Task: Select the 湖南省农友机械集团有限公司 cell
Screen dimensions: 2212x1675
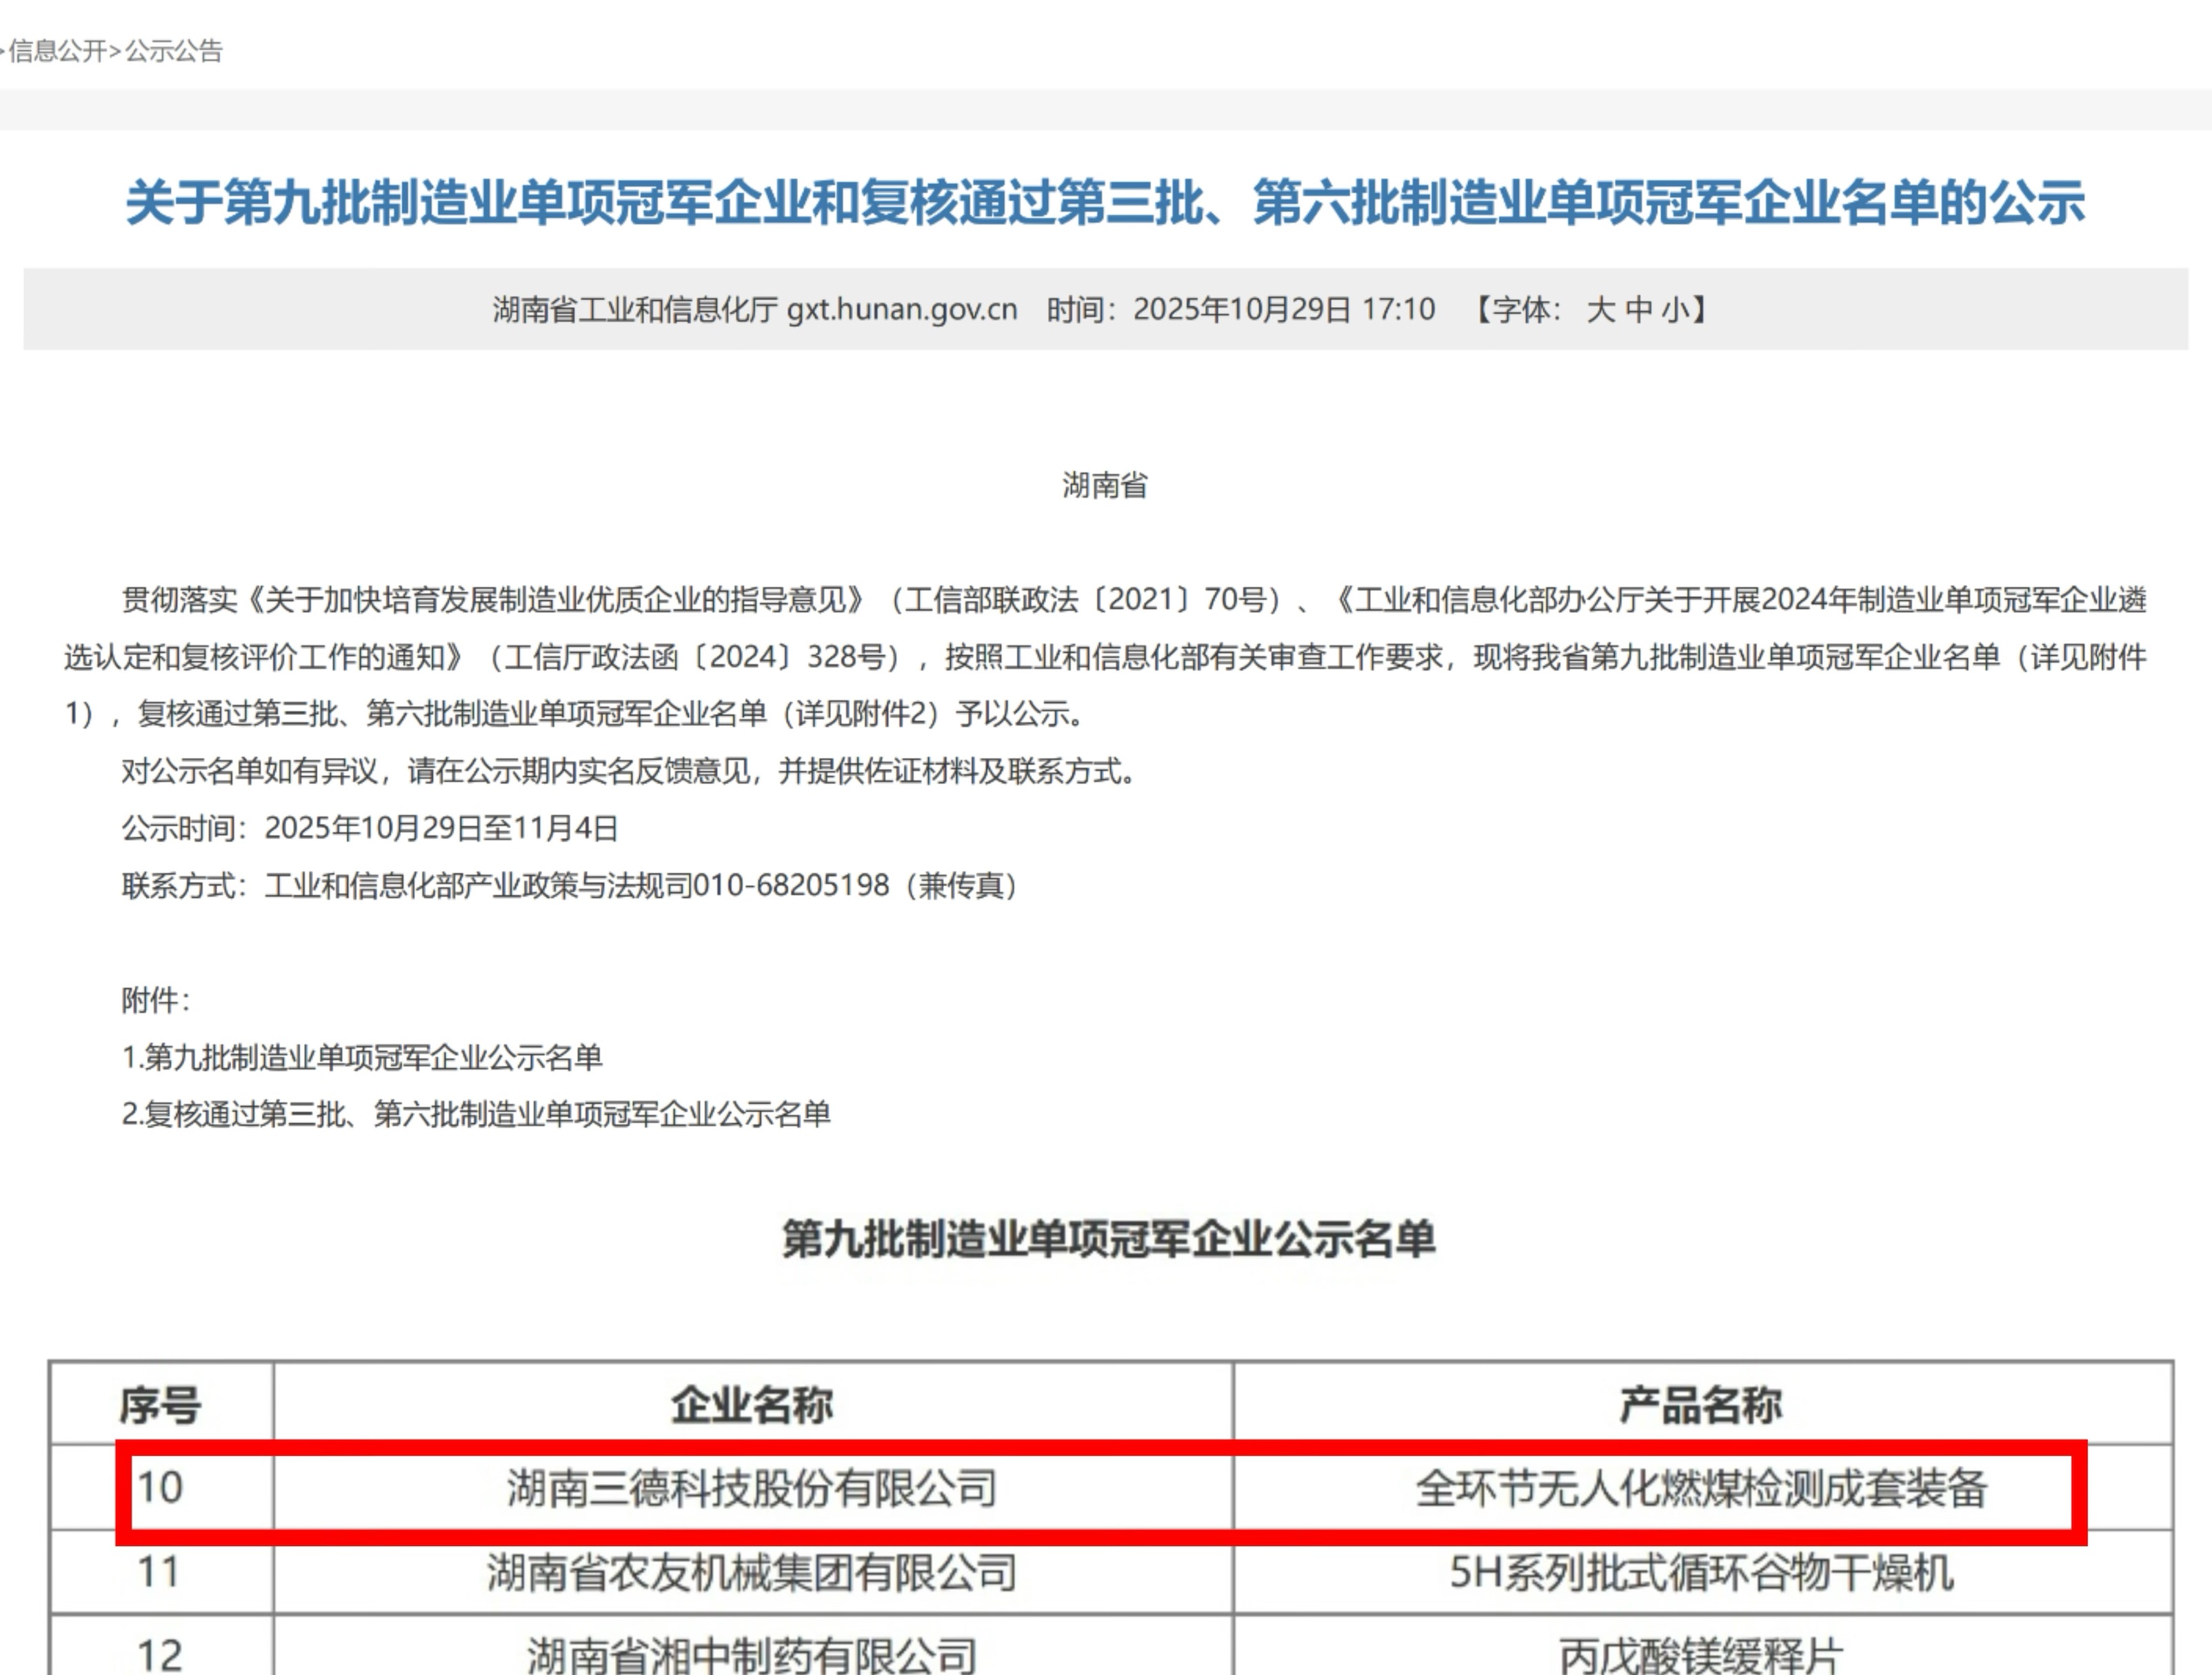Action: pyautogui.click(x=752, y=1572)
